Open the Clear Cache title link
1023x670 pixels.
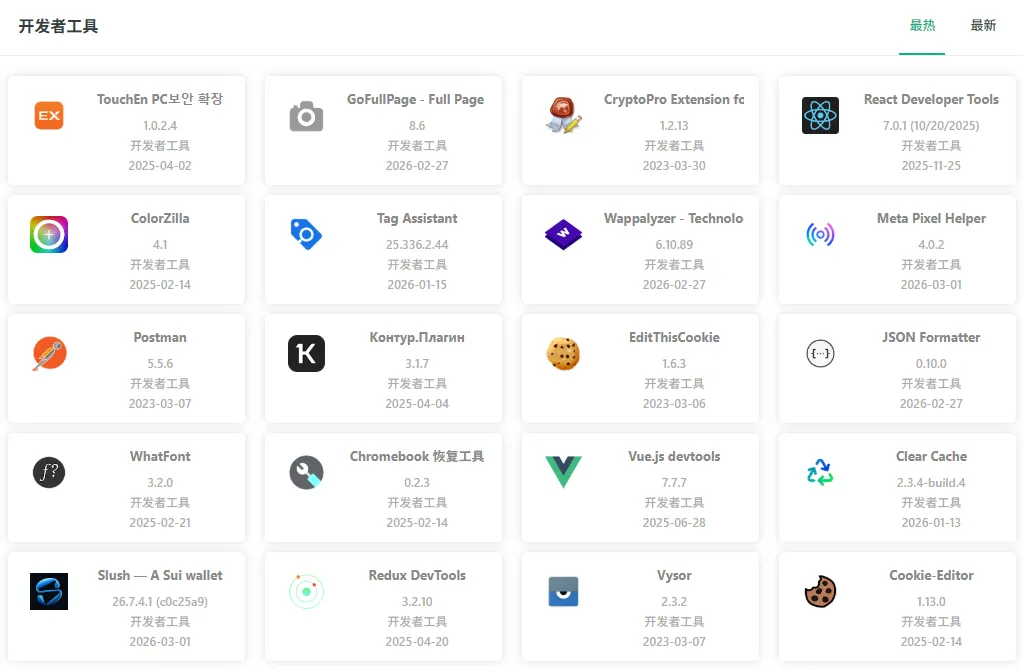[x=931, y=456]
